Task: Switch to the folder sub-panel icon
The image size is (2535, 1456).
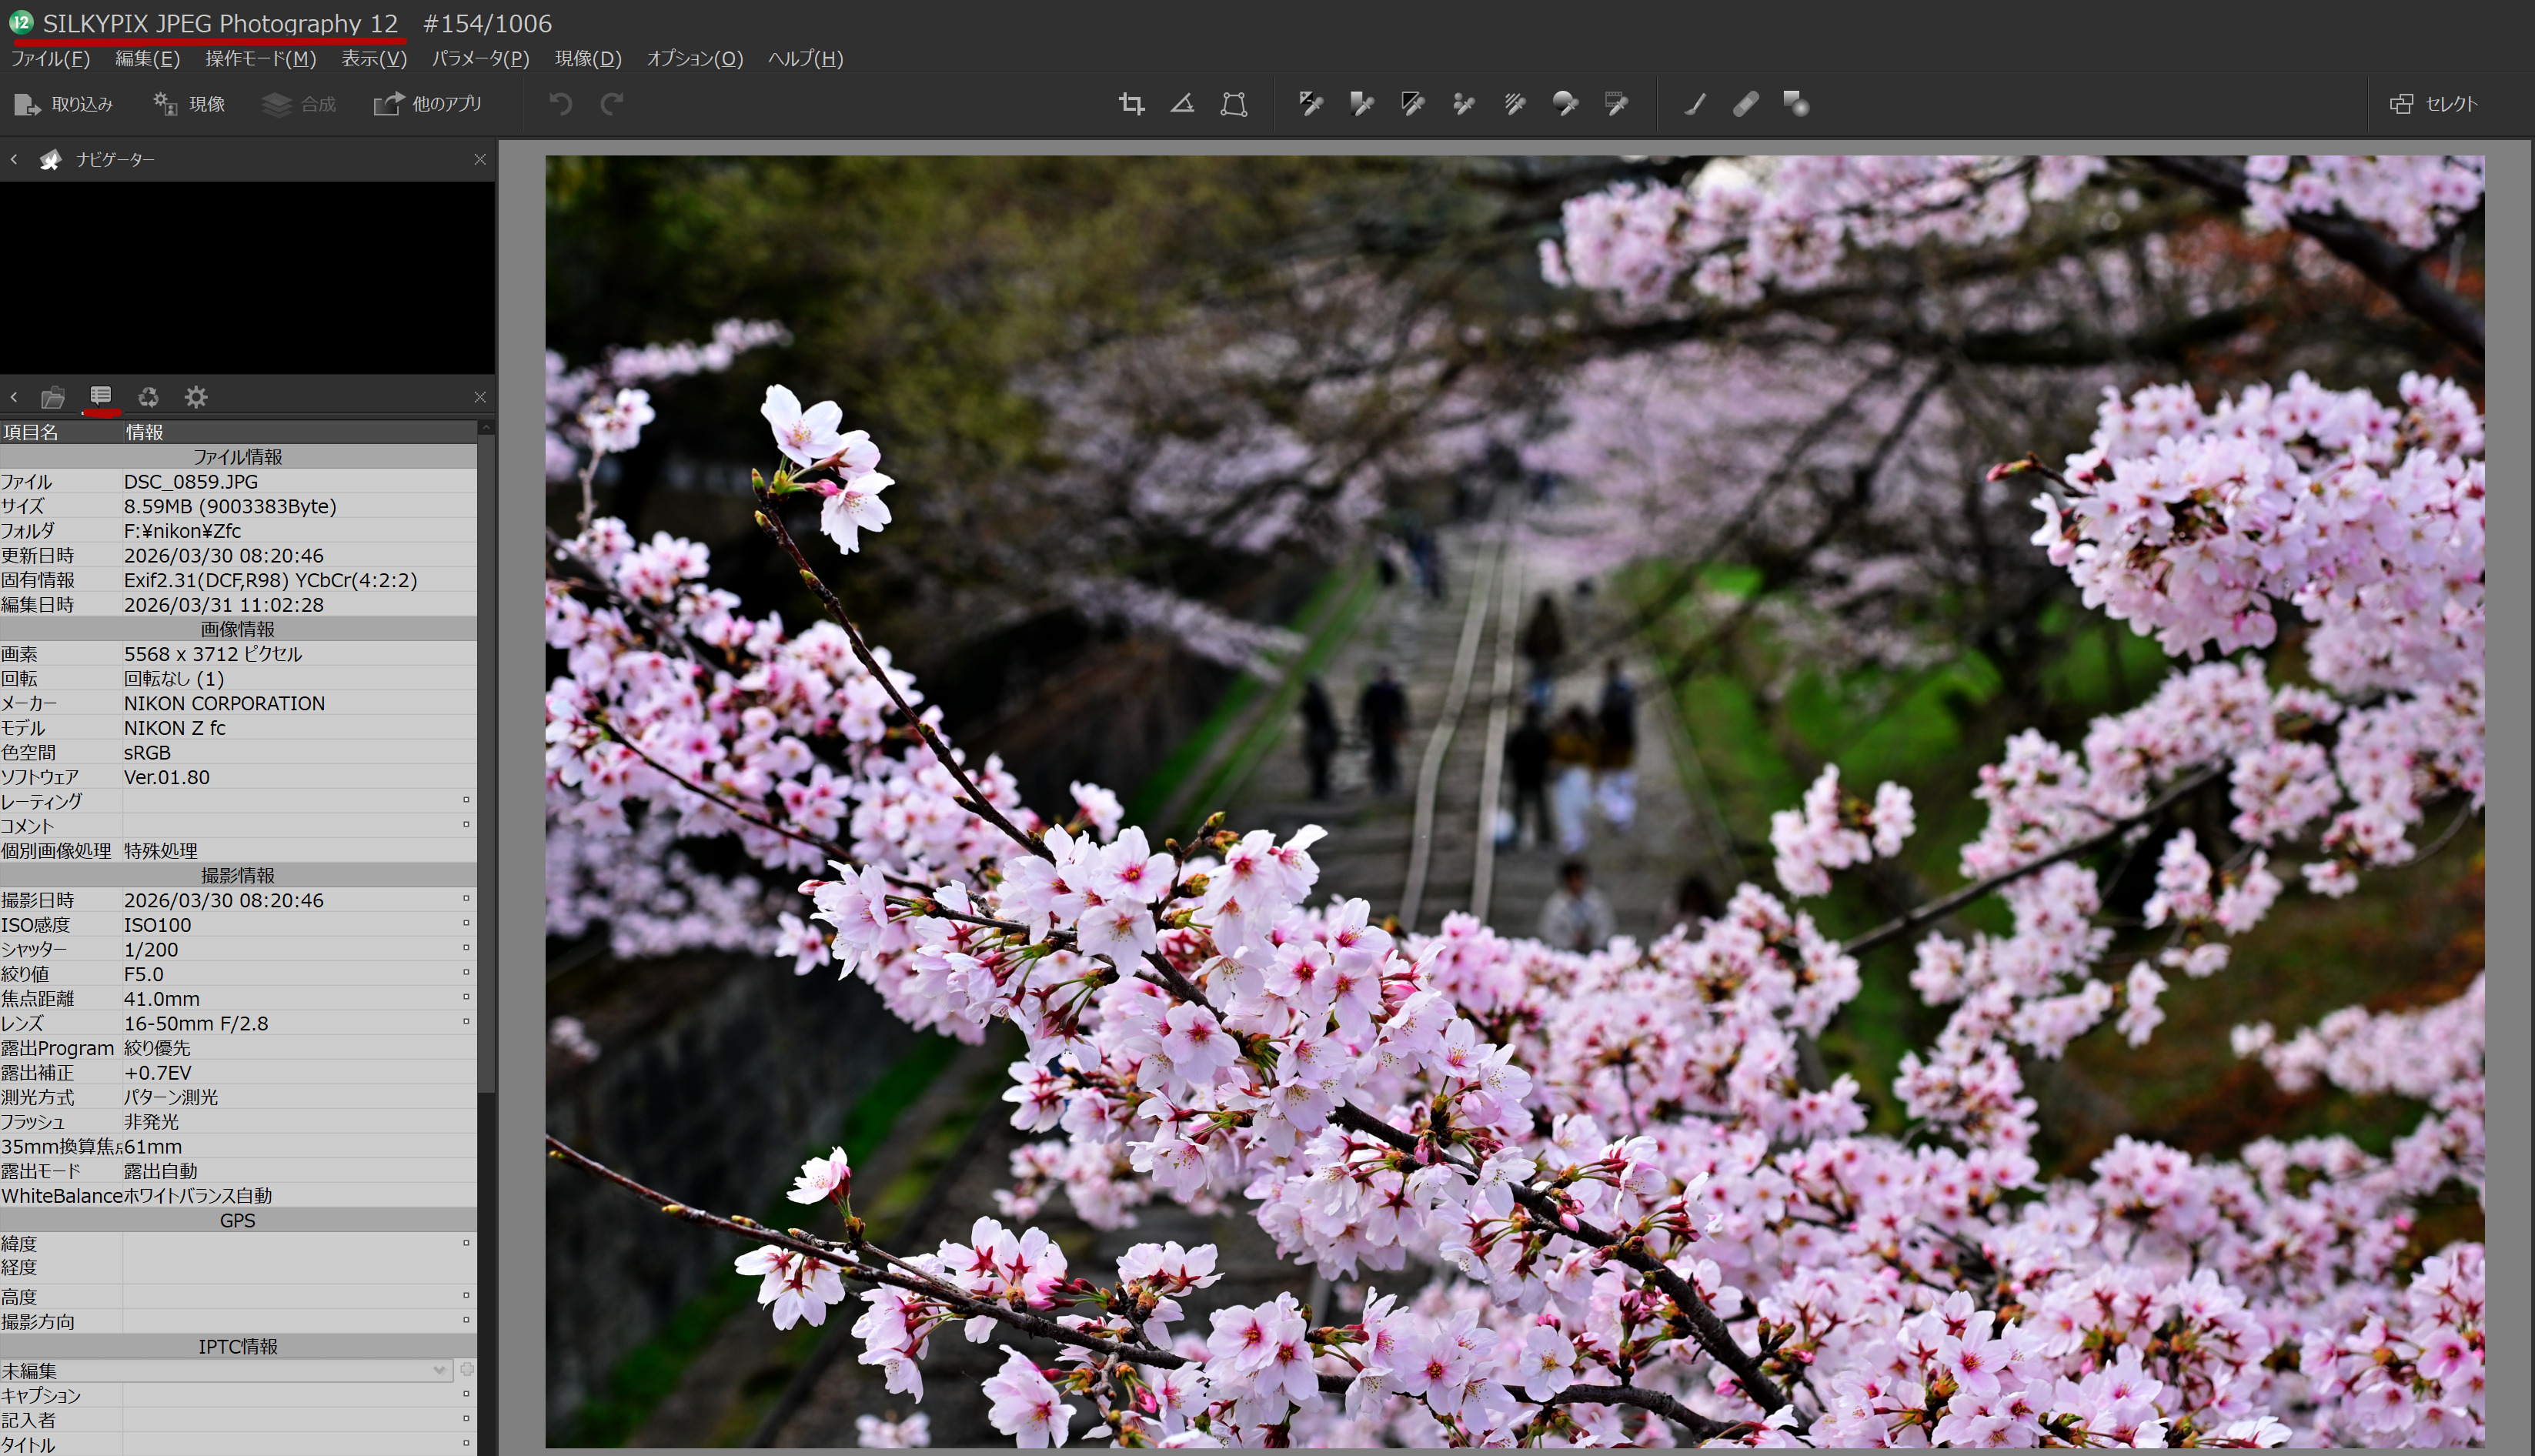Action: click(53, 398)
